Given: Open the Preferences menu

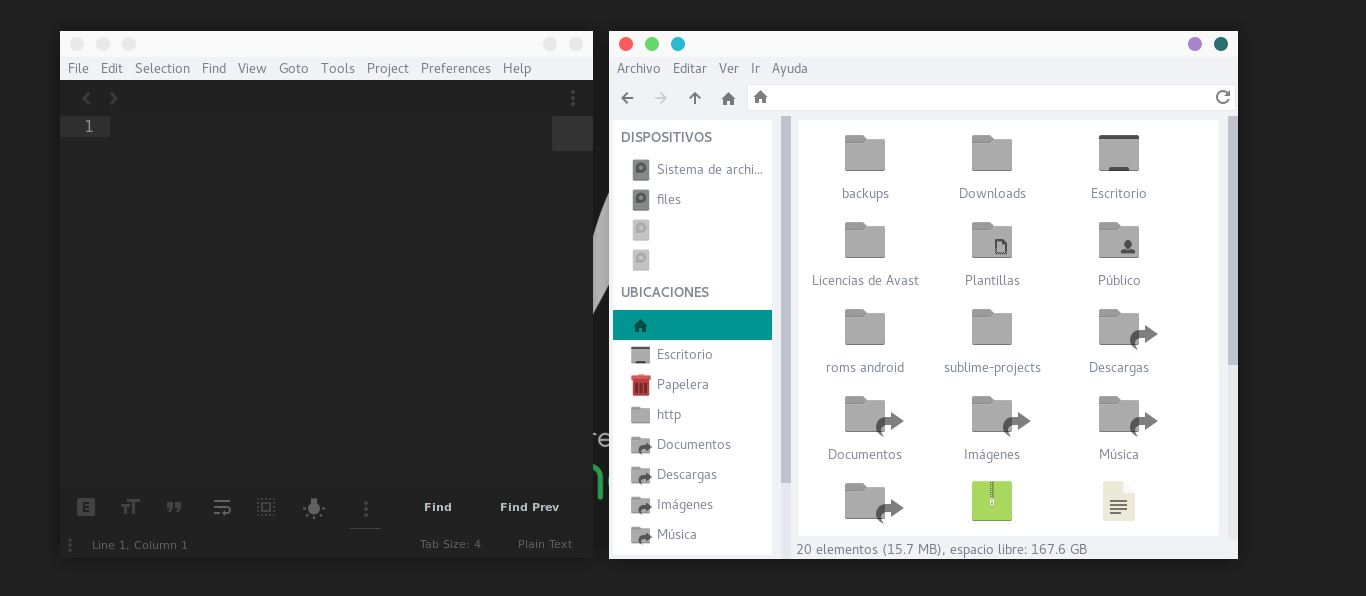Looking at the screenshot, I should pos(456,68).
